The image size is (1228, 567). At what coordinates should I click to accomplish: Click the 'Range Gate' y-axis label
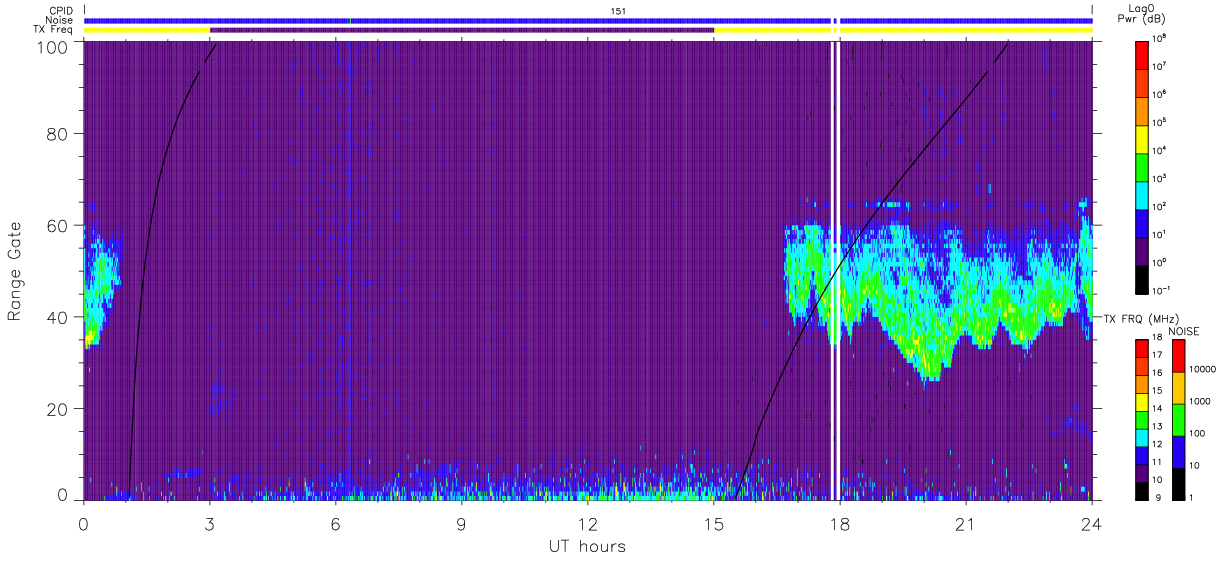tap(16, 271)
